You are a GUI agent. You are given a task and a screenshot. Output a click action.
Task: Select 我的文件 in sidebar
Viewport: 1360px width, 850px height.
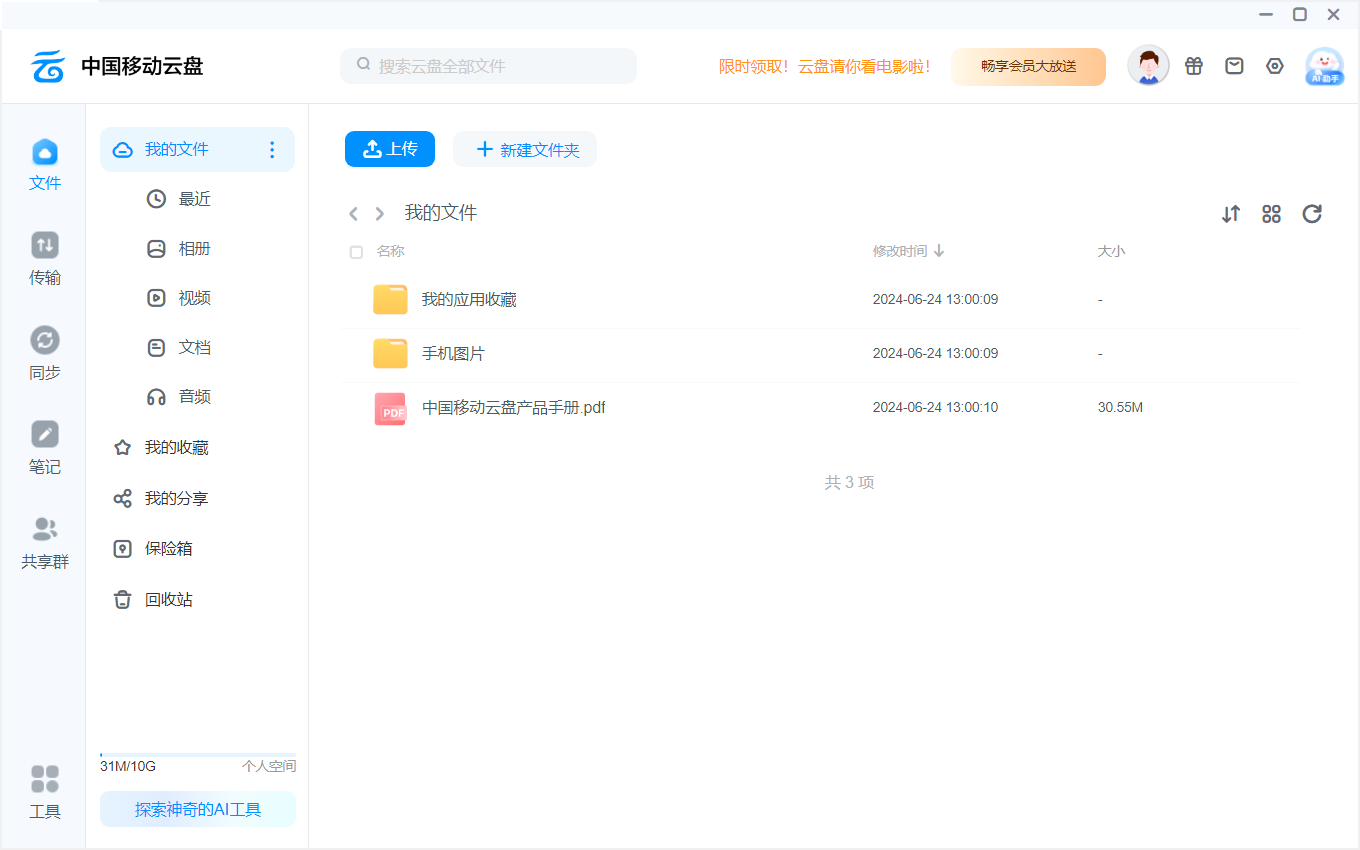click(x=197, y=150)
